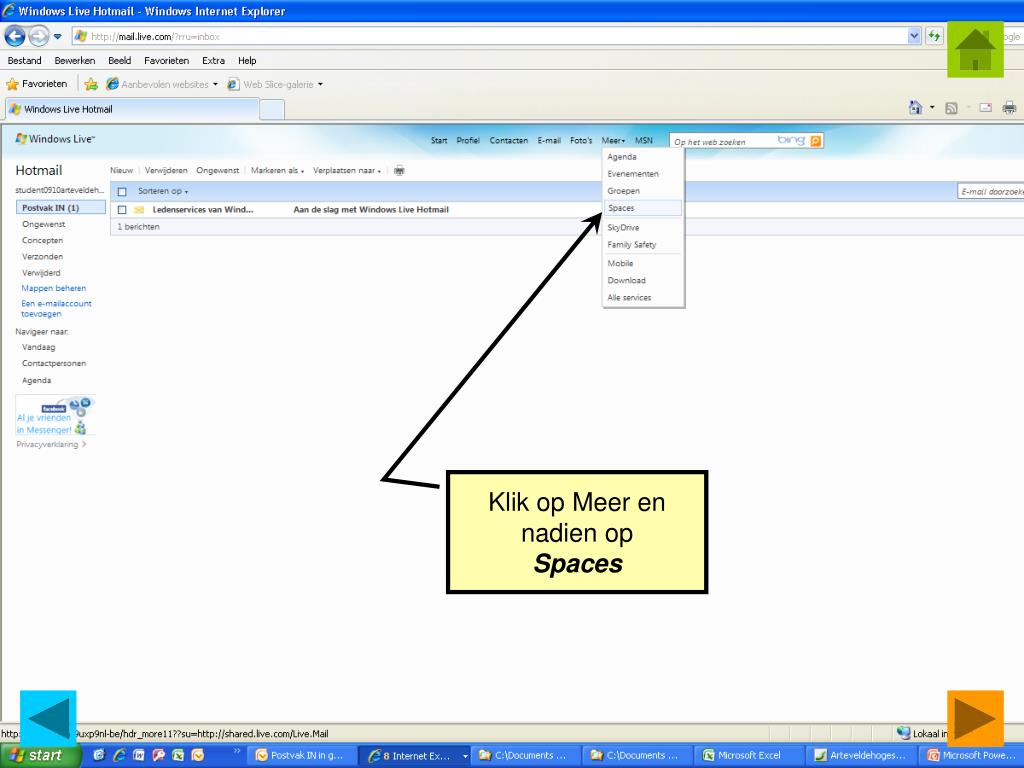This screenshot has height=768, width=1024.
Task: Choose Spaces from the Meer menu
Action: click(643, 208)
